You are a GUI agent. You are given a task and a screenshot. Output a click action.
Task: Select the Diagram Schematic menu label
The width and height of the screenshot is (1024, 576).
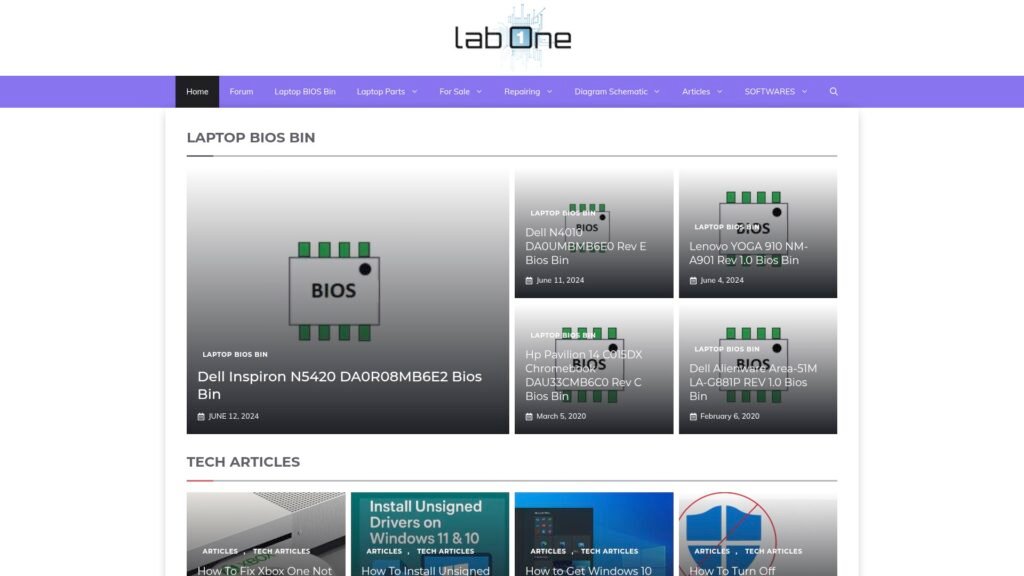(x=611, y=91)
